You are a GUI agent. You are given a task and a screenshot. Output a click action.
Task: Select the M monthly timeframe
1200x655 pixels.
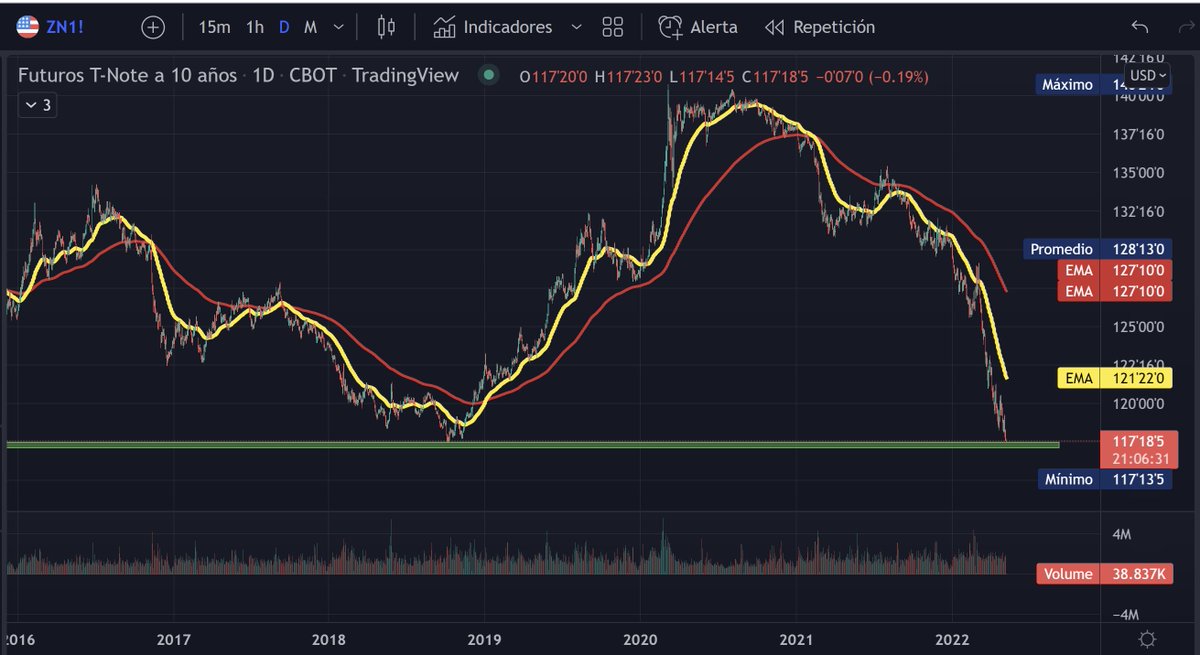(310, 27)
